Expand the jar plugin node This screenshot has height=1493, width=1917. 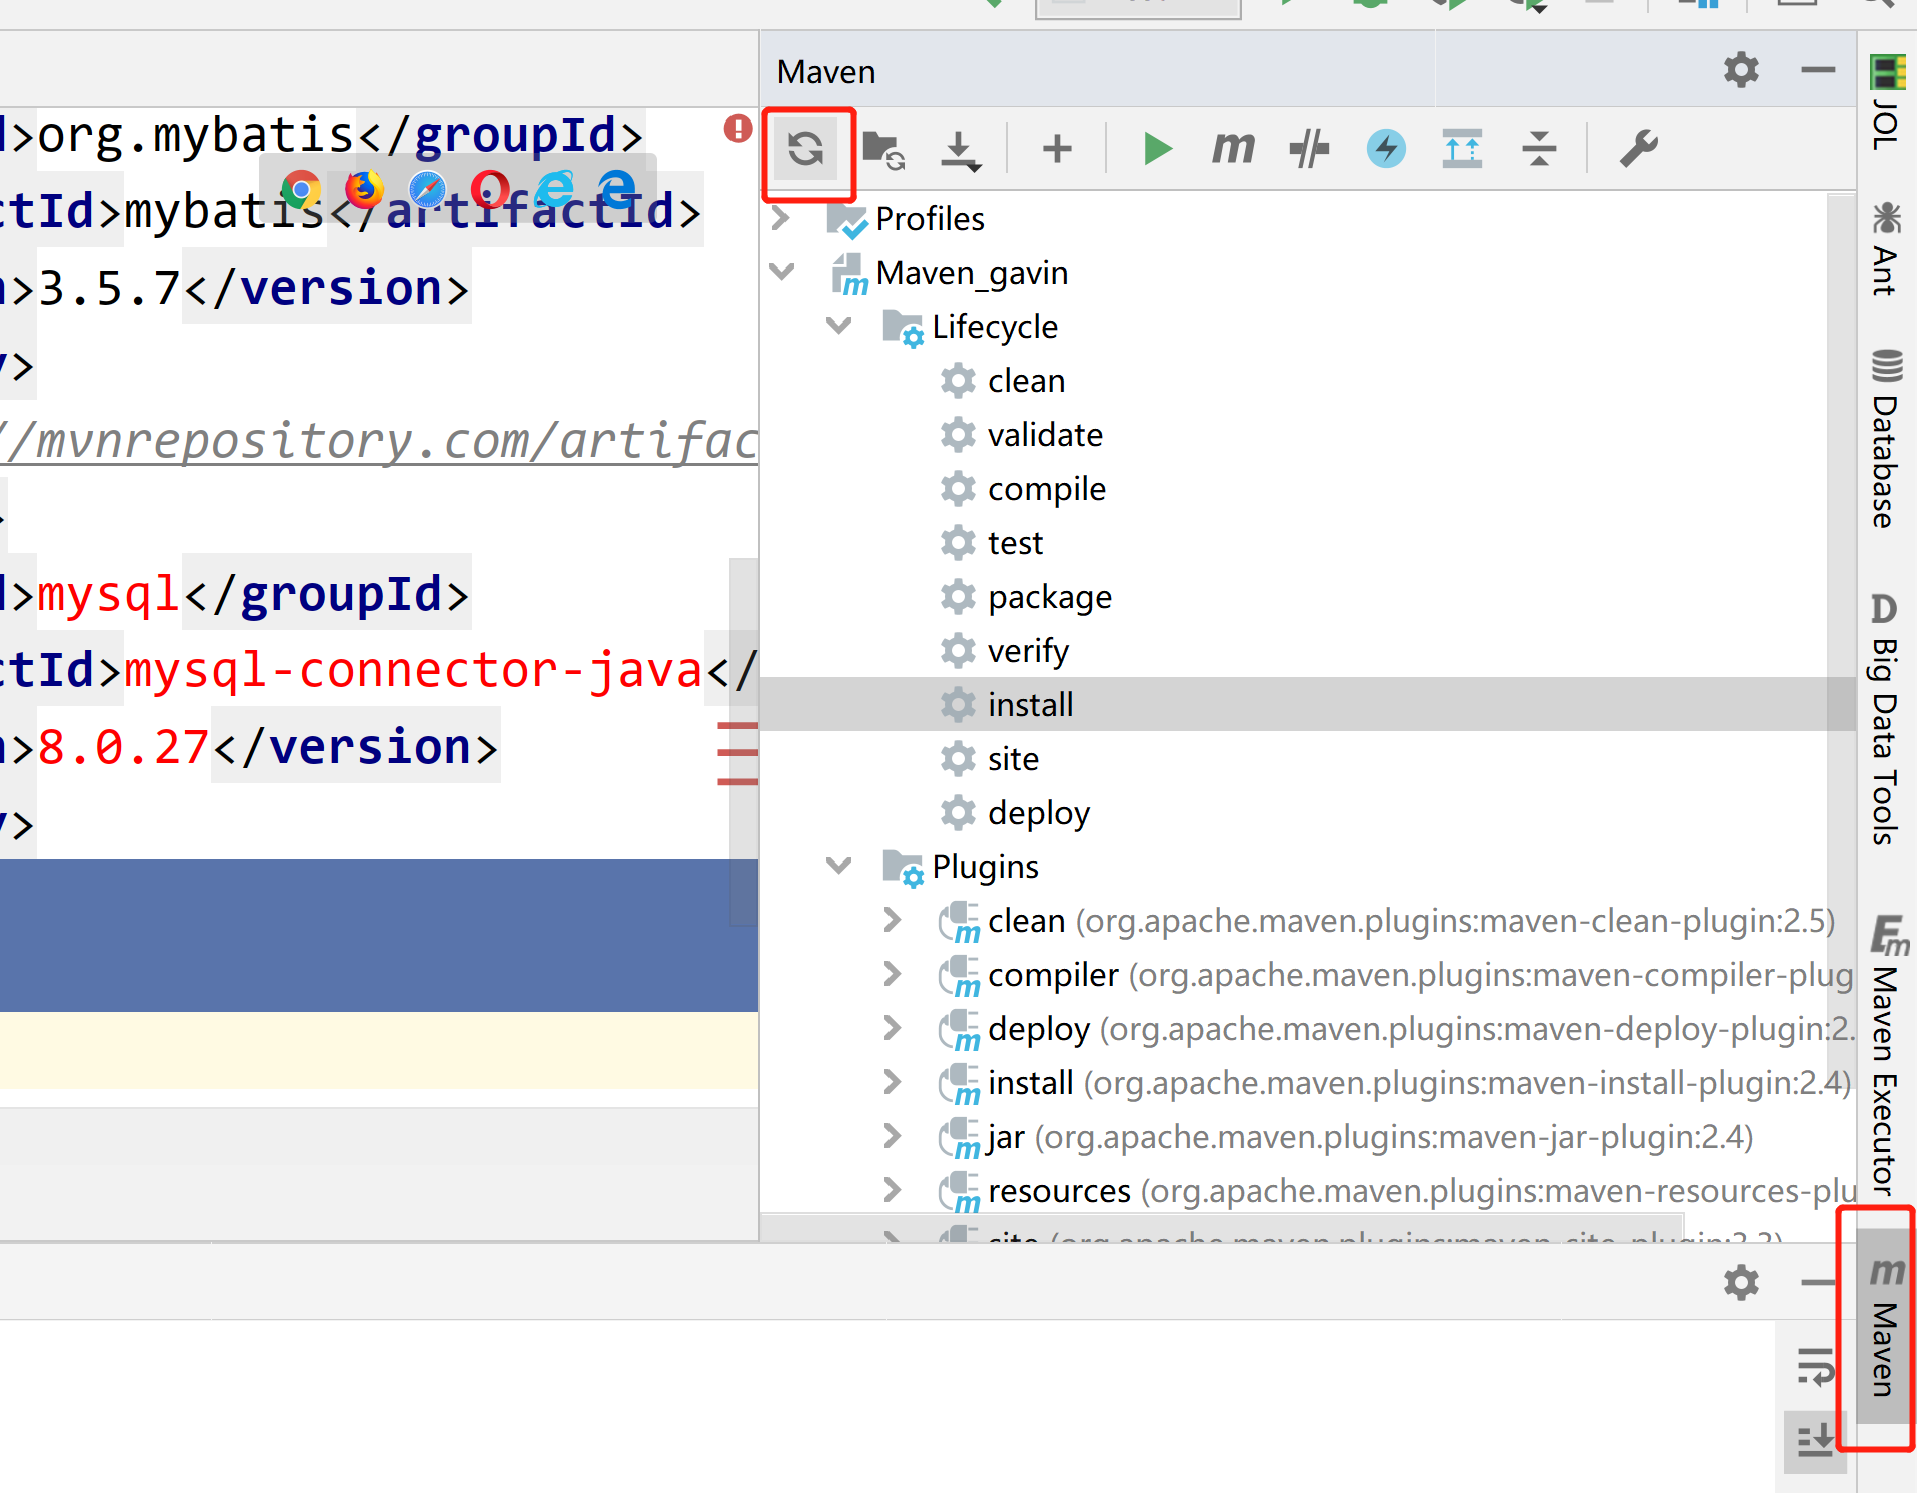tap(892, 1136)
